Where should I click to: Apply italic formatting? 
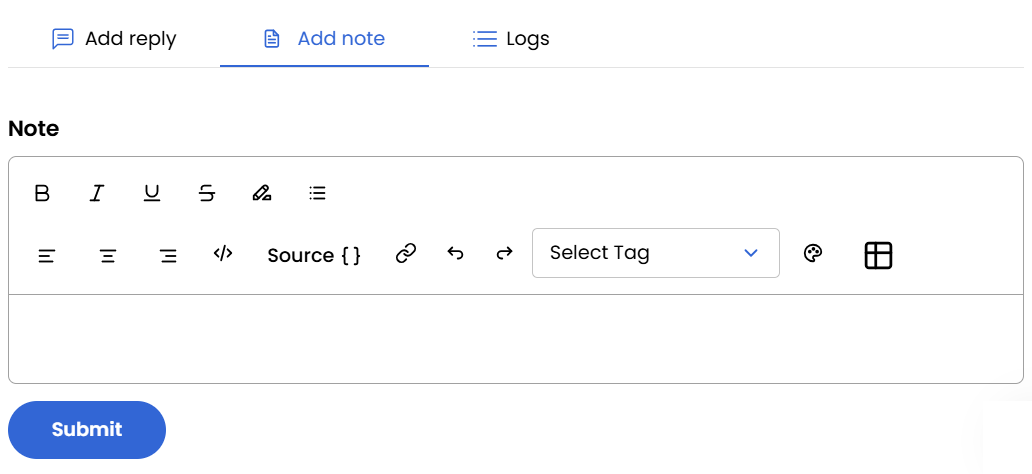(x=97, y=193)
